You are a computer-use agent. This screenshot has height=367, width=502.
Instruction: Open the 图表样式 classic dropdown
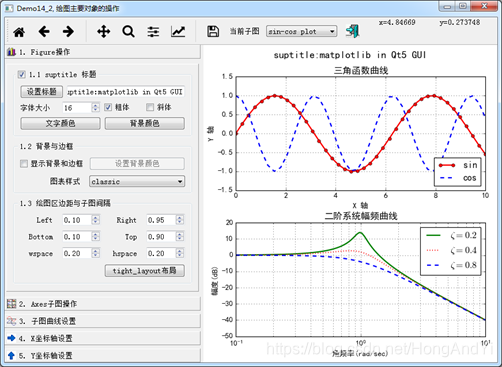(x=137, y=181)
